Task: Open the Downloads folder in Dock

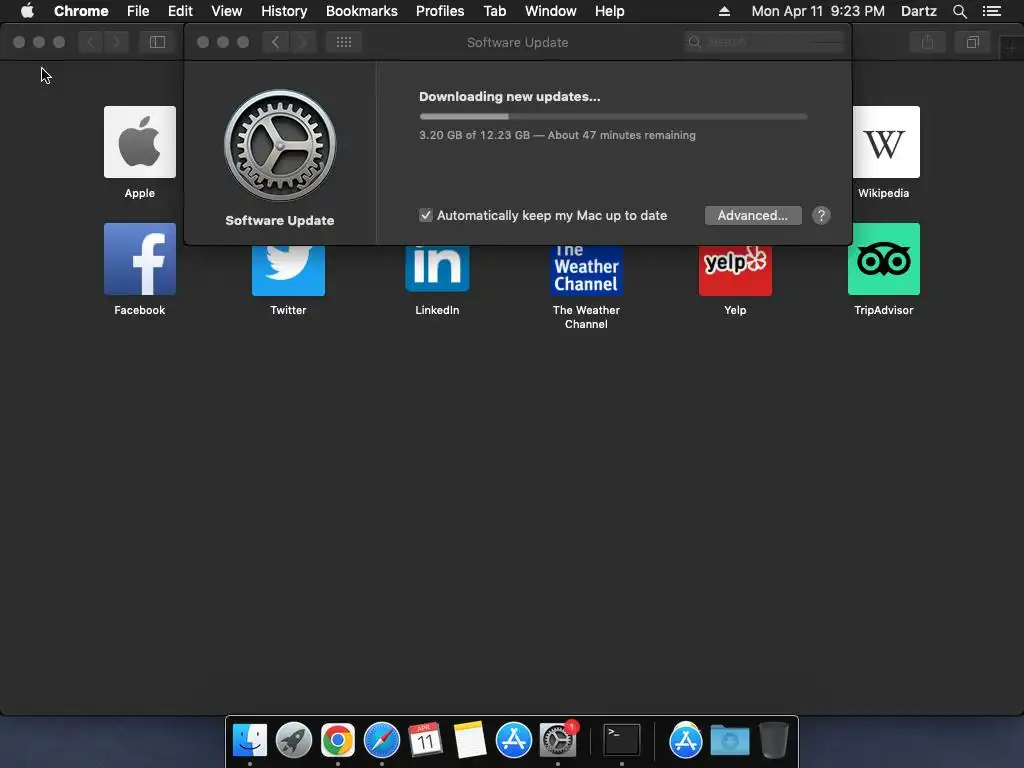Action: [x=729, y=741]
